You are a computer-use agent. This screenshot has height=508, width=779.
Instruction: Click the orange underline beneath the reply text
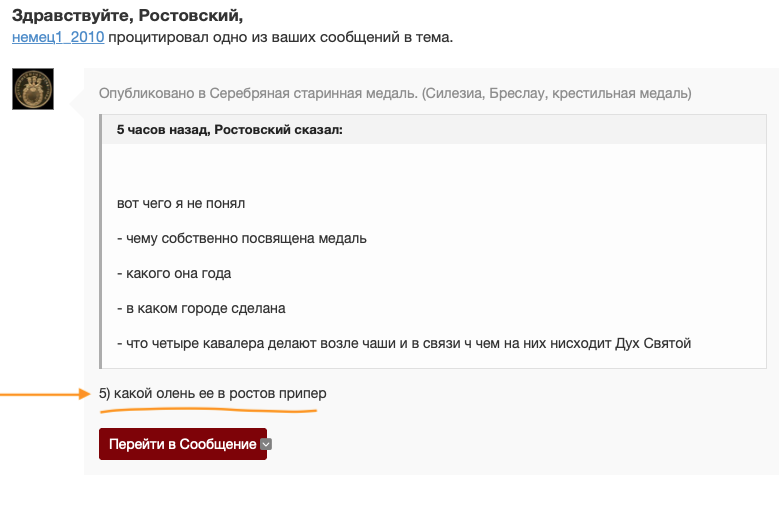[208, 410]
